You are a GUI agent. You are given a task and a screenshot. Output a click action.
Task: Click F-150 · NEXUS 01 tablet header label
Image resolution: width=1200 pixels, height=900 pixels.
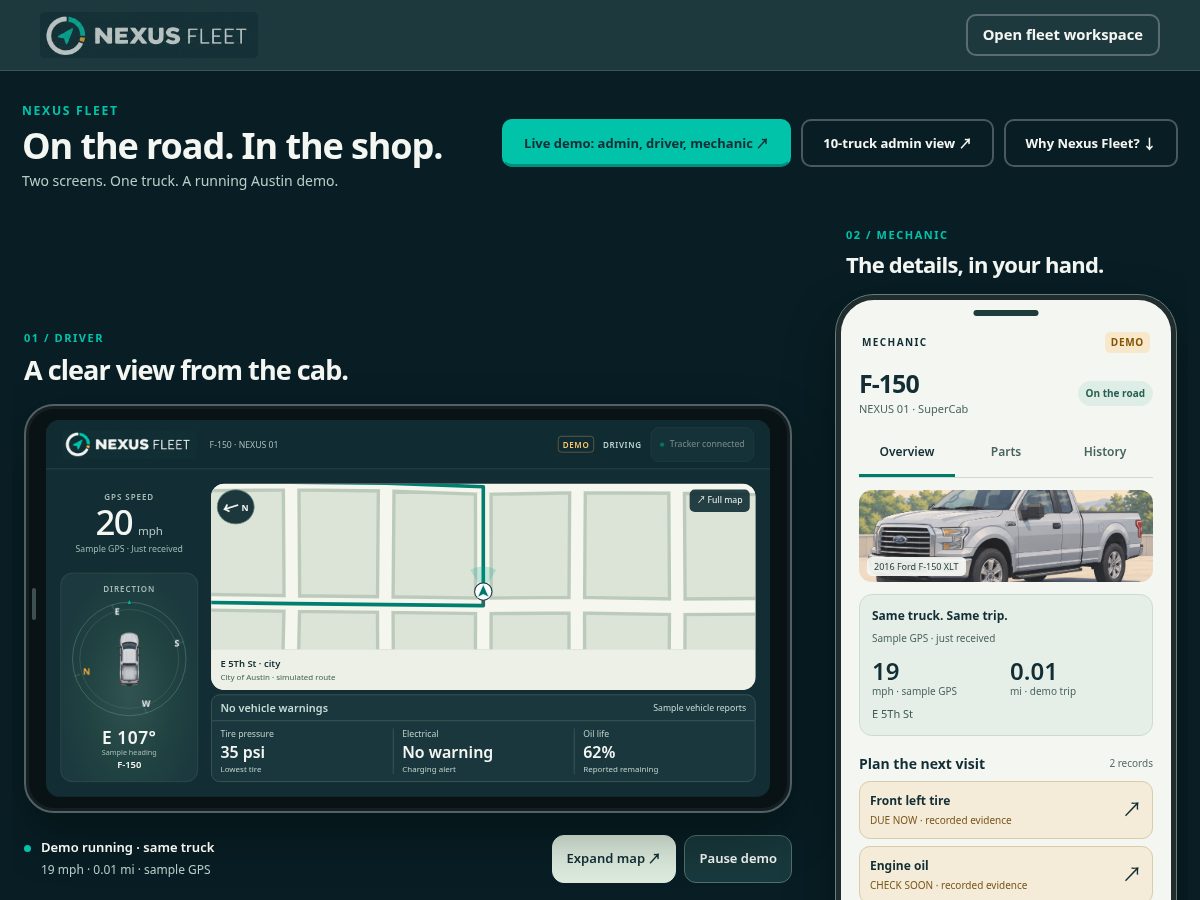tap(243, 445)
